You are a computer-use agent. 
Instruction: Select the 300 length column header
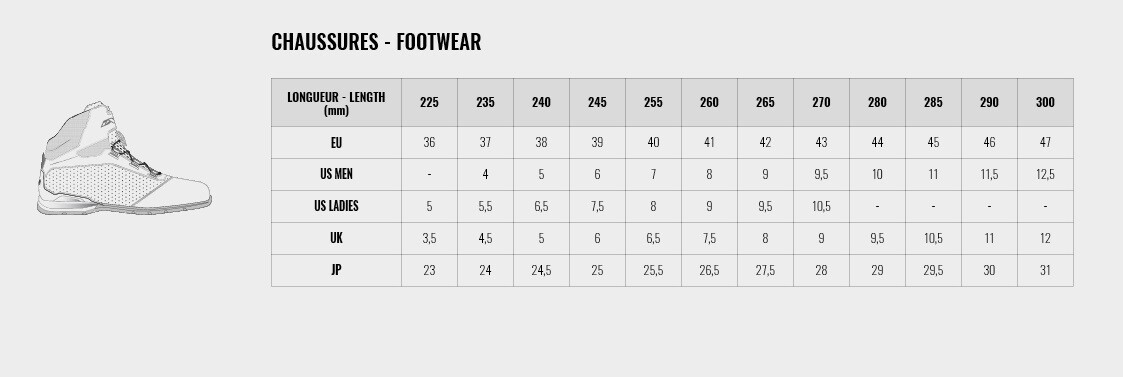(x=1045, y=102)
